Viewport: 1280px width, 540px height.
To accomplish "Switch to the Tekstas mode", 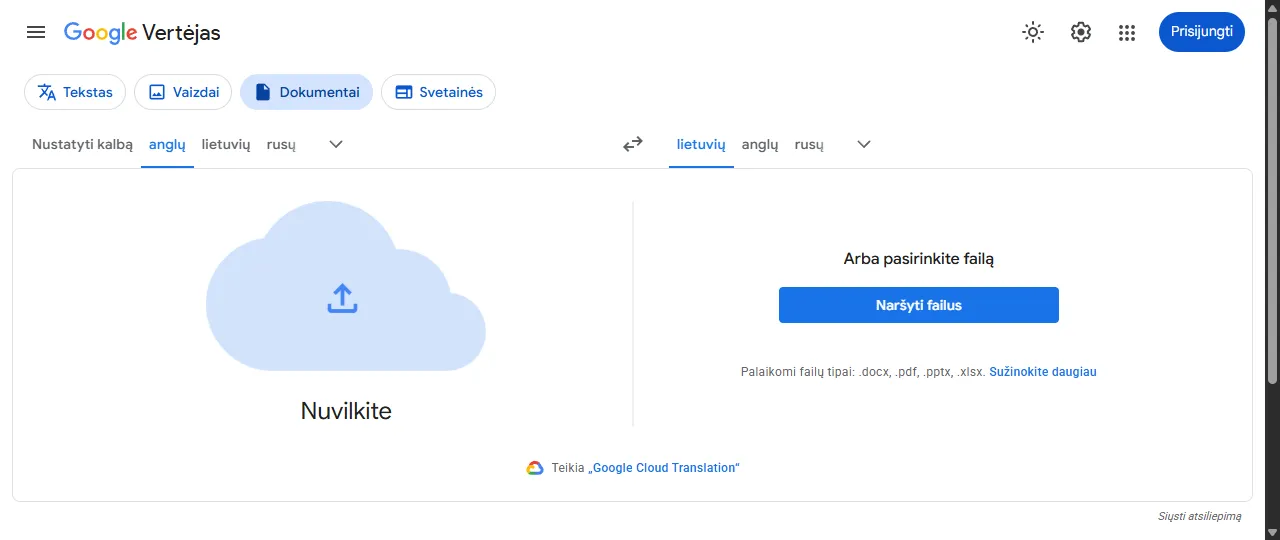I will (x=75, y=92).
